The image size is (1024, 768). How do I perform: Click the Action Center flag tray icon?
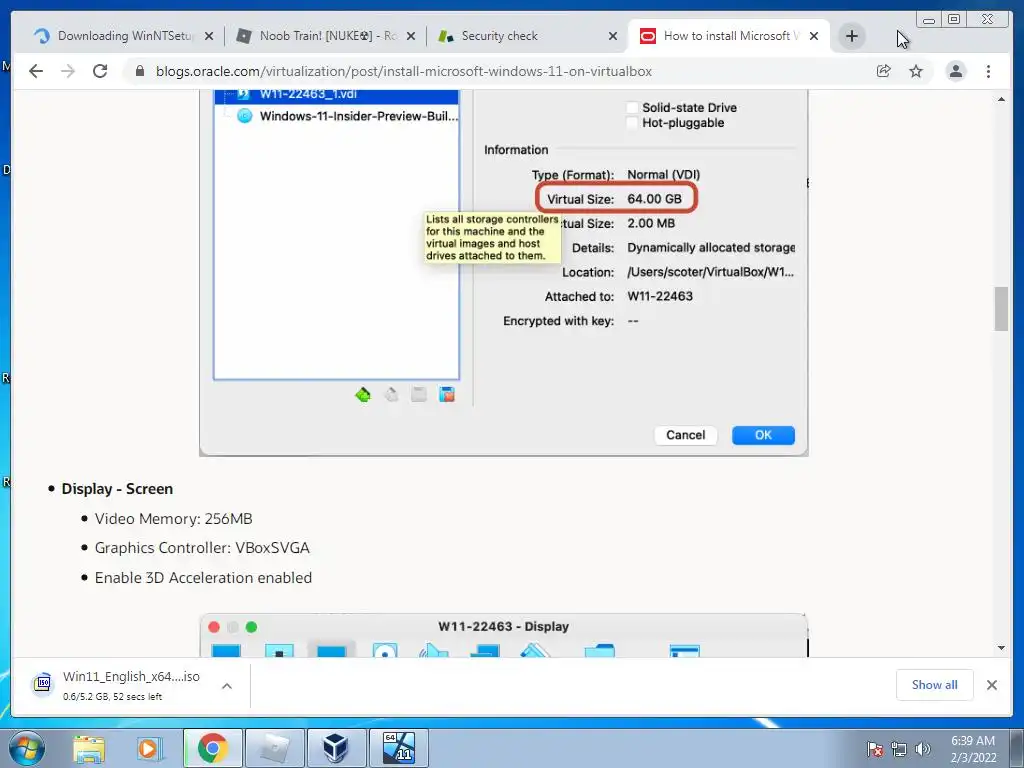[875, 749]
